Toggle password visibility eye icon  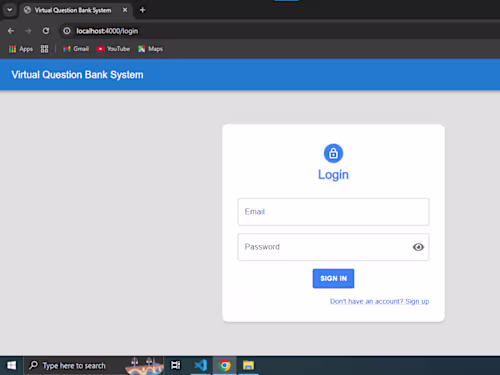click(418, 247)
